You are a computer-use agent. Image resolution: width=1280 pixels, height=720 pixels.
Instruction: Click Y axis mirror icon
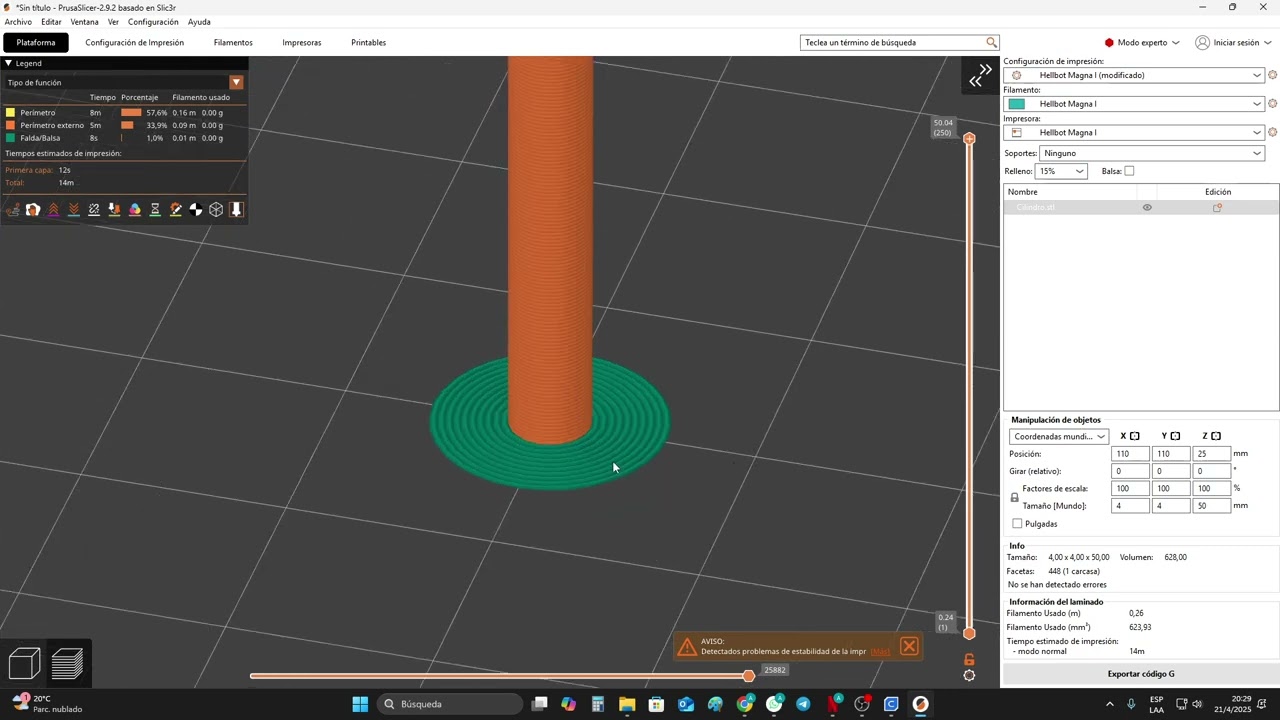pos(1175,436)
